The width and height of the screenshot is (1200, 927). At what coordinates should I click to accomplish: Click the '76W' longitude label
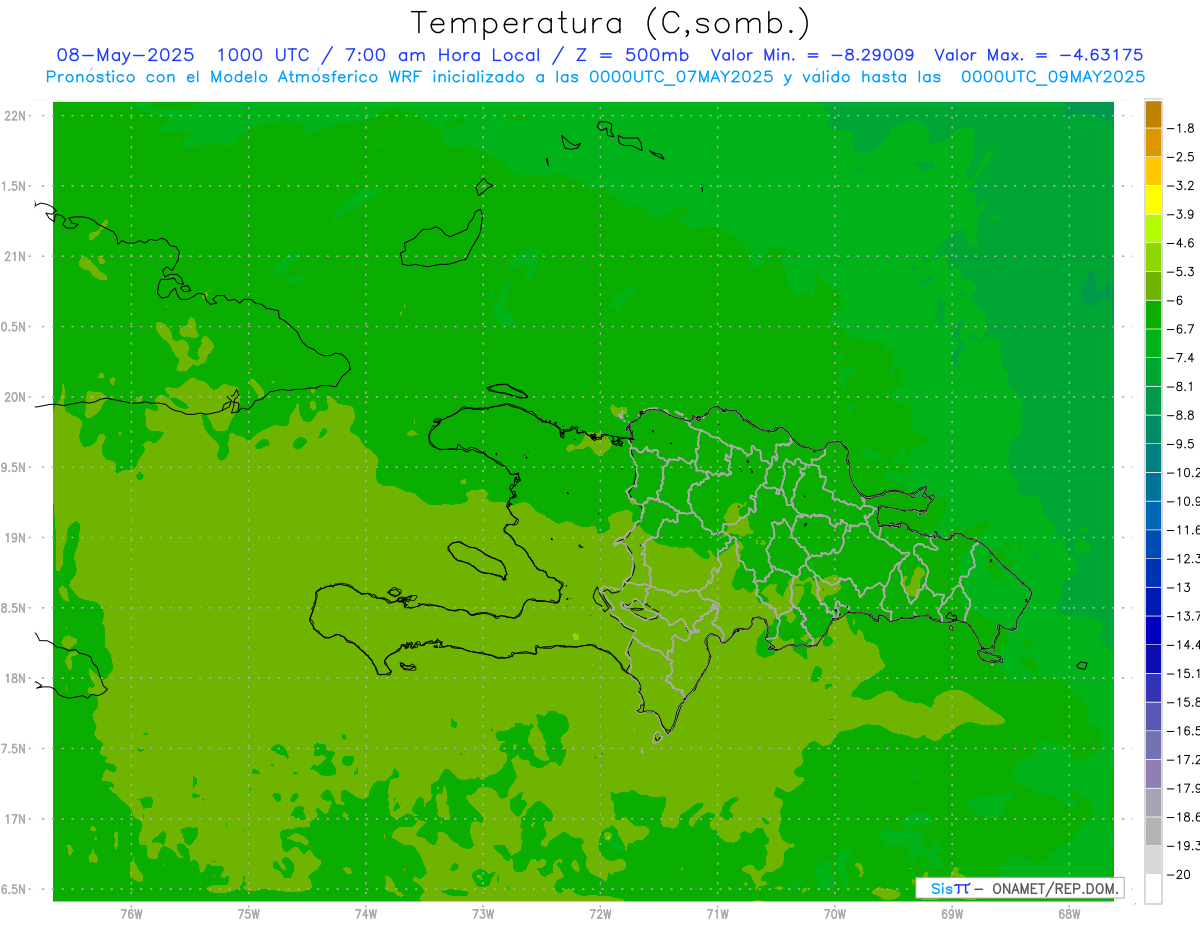(131, 914)
